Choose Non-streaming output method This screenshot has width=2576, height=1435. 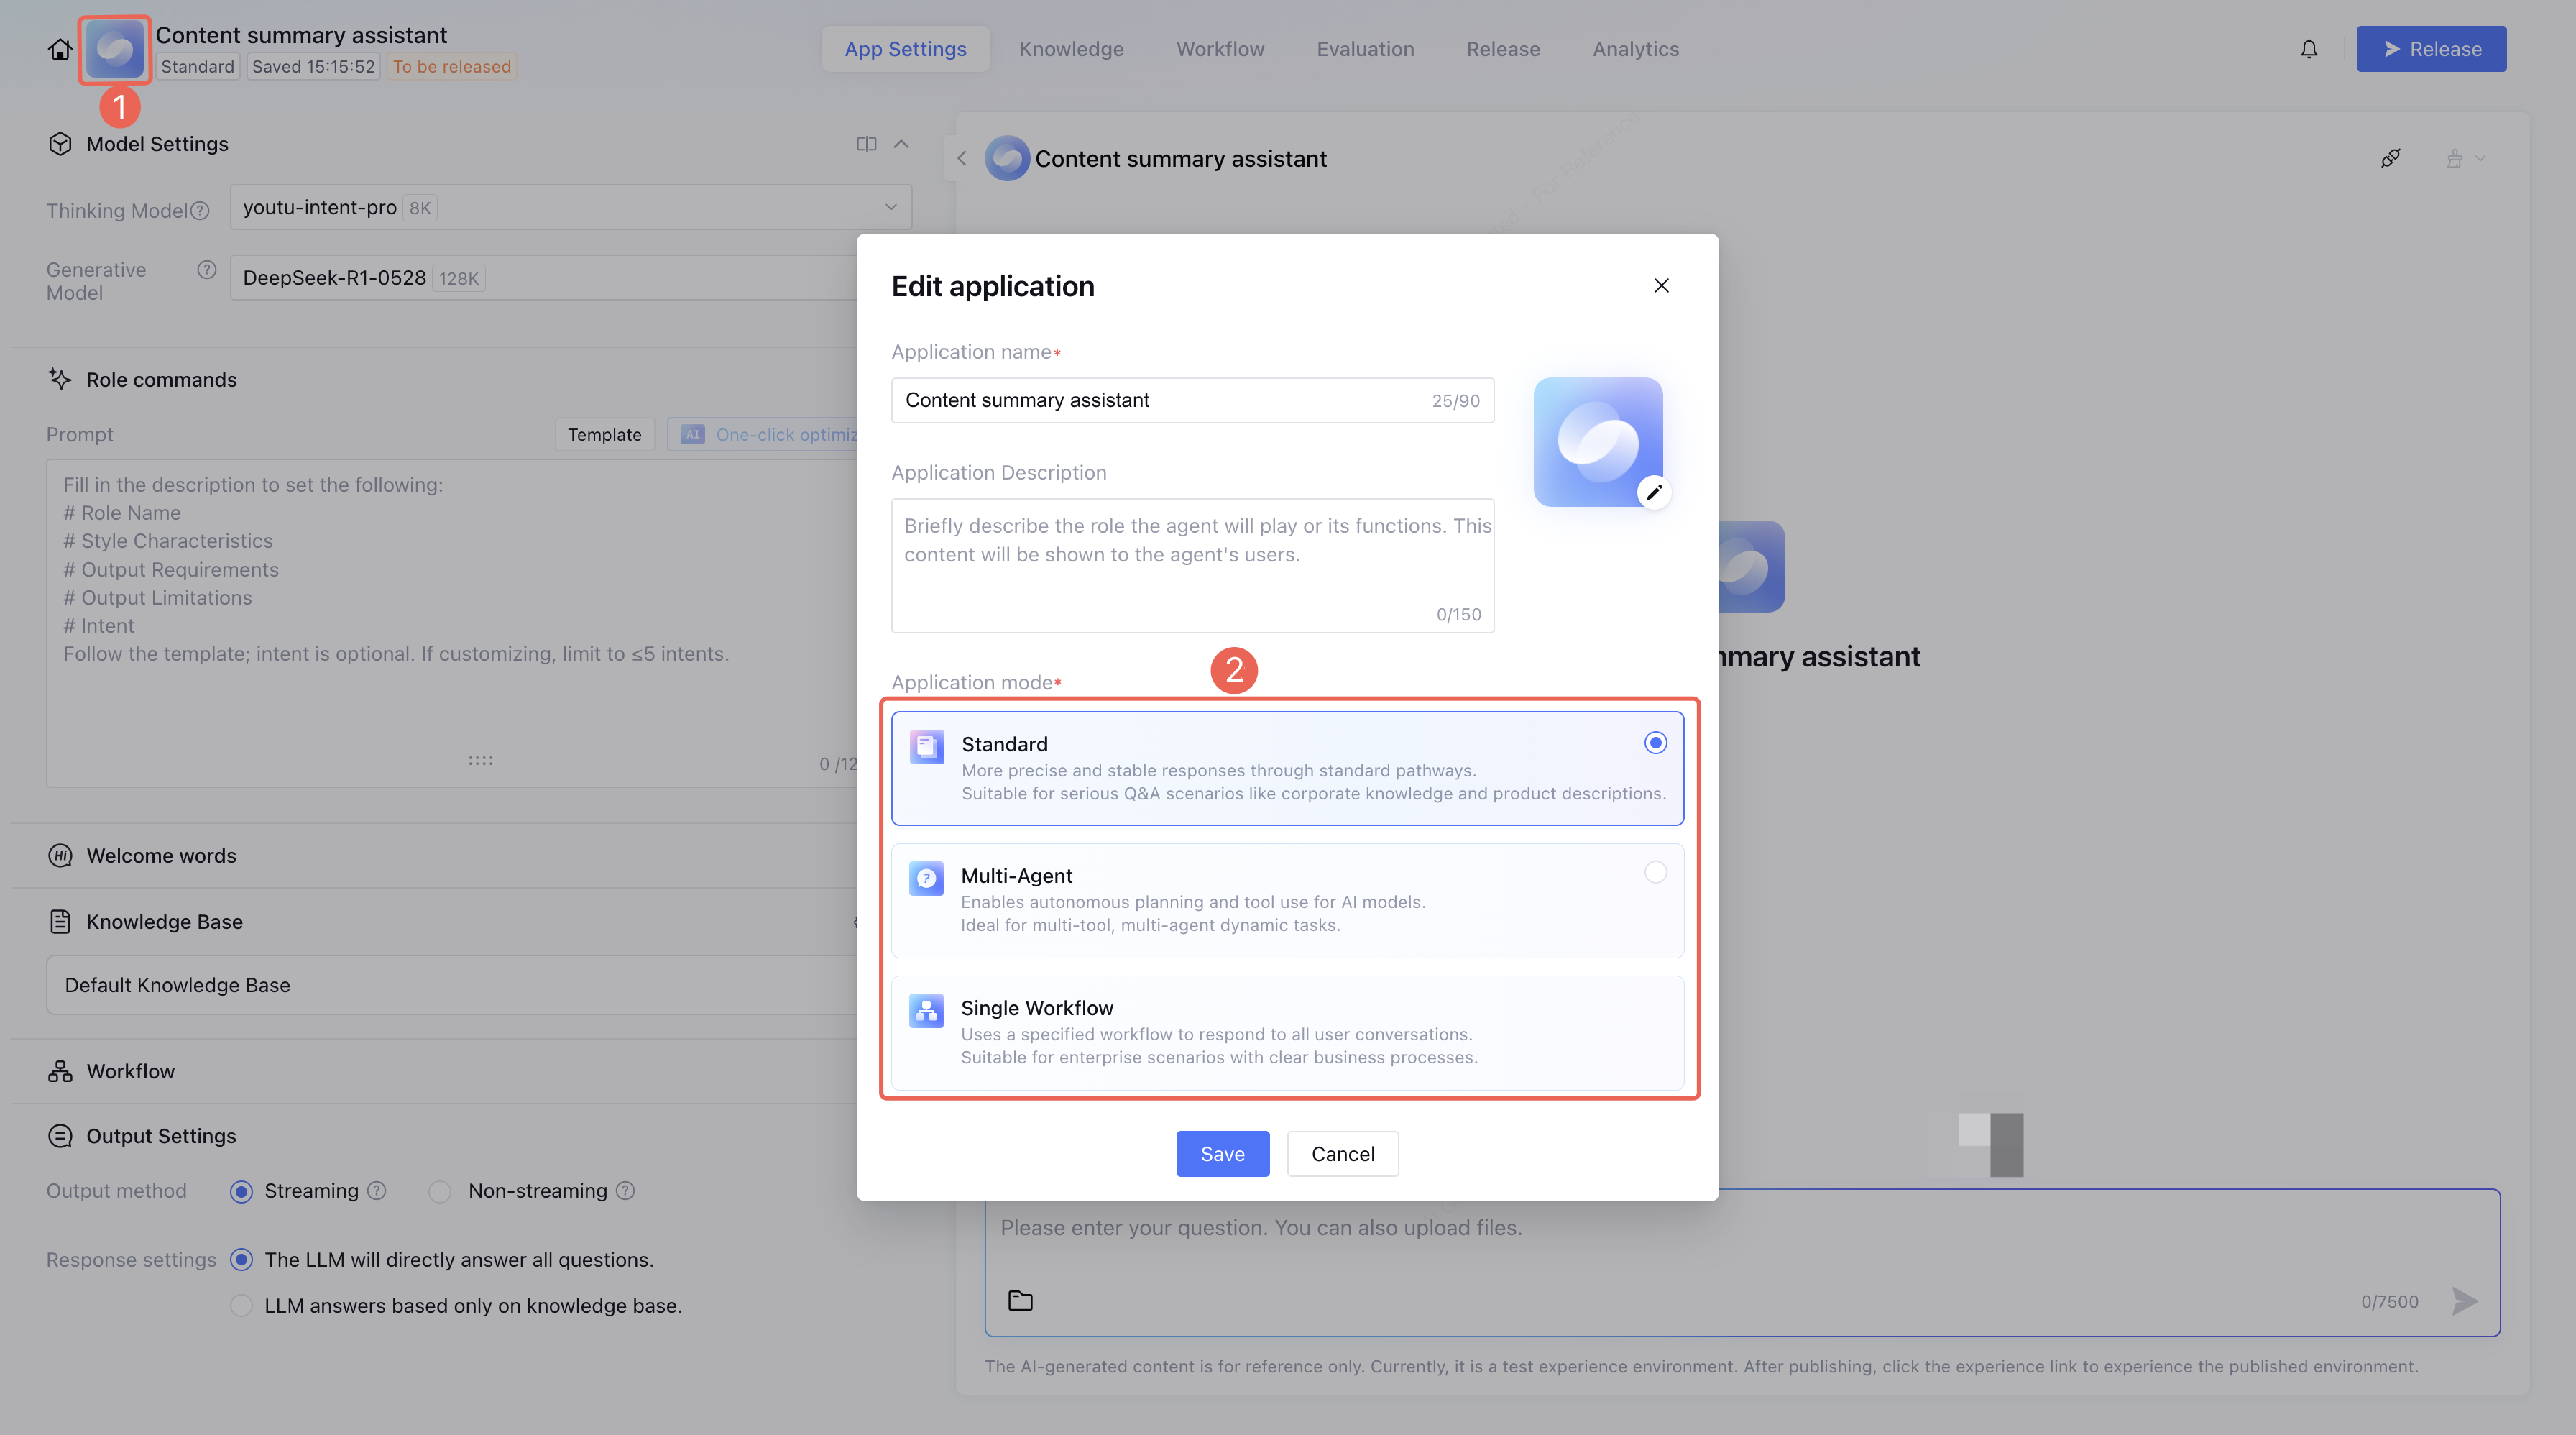coord(440,1191)
